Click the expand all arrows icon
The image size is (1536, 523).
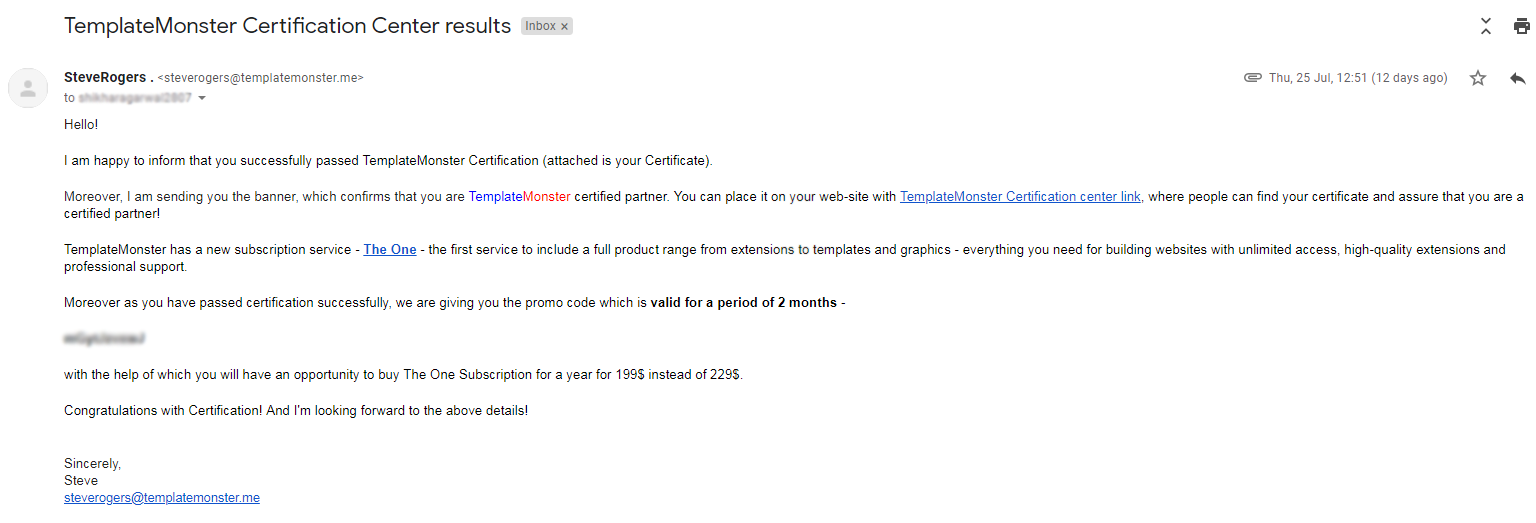[1486, 27]
